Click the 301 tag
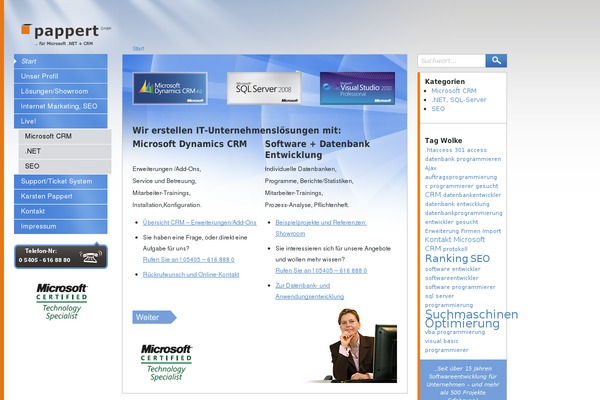This screenshot has height=400, width=600. 460,150
